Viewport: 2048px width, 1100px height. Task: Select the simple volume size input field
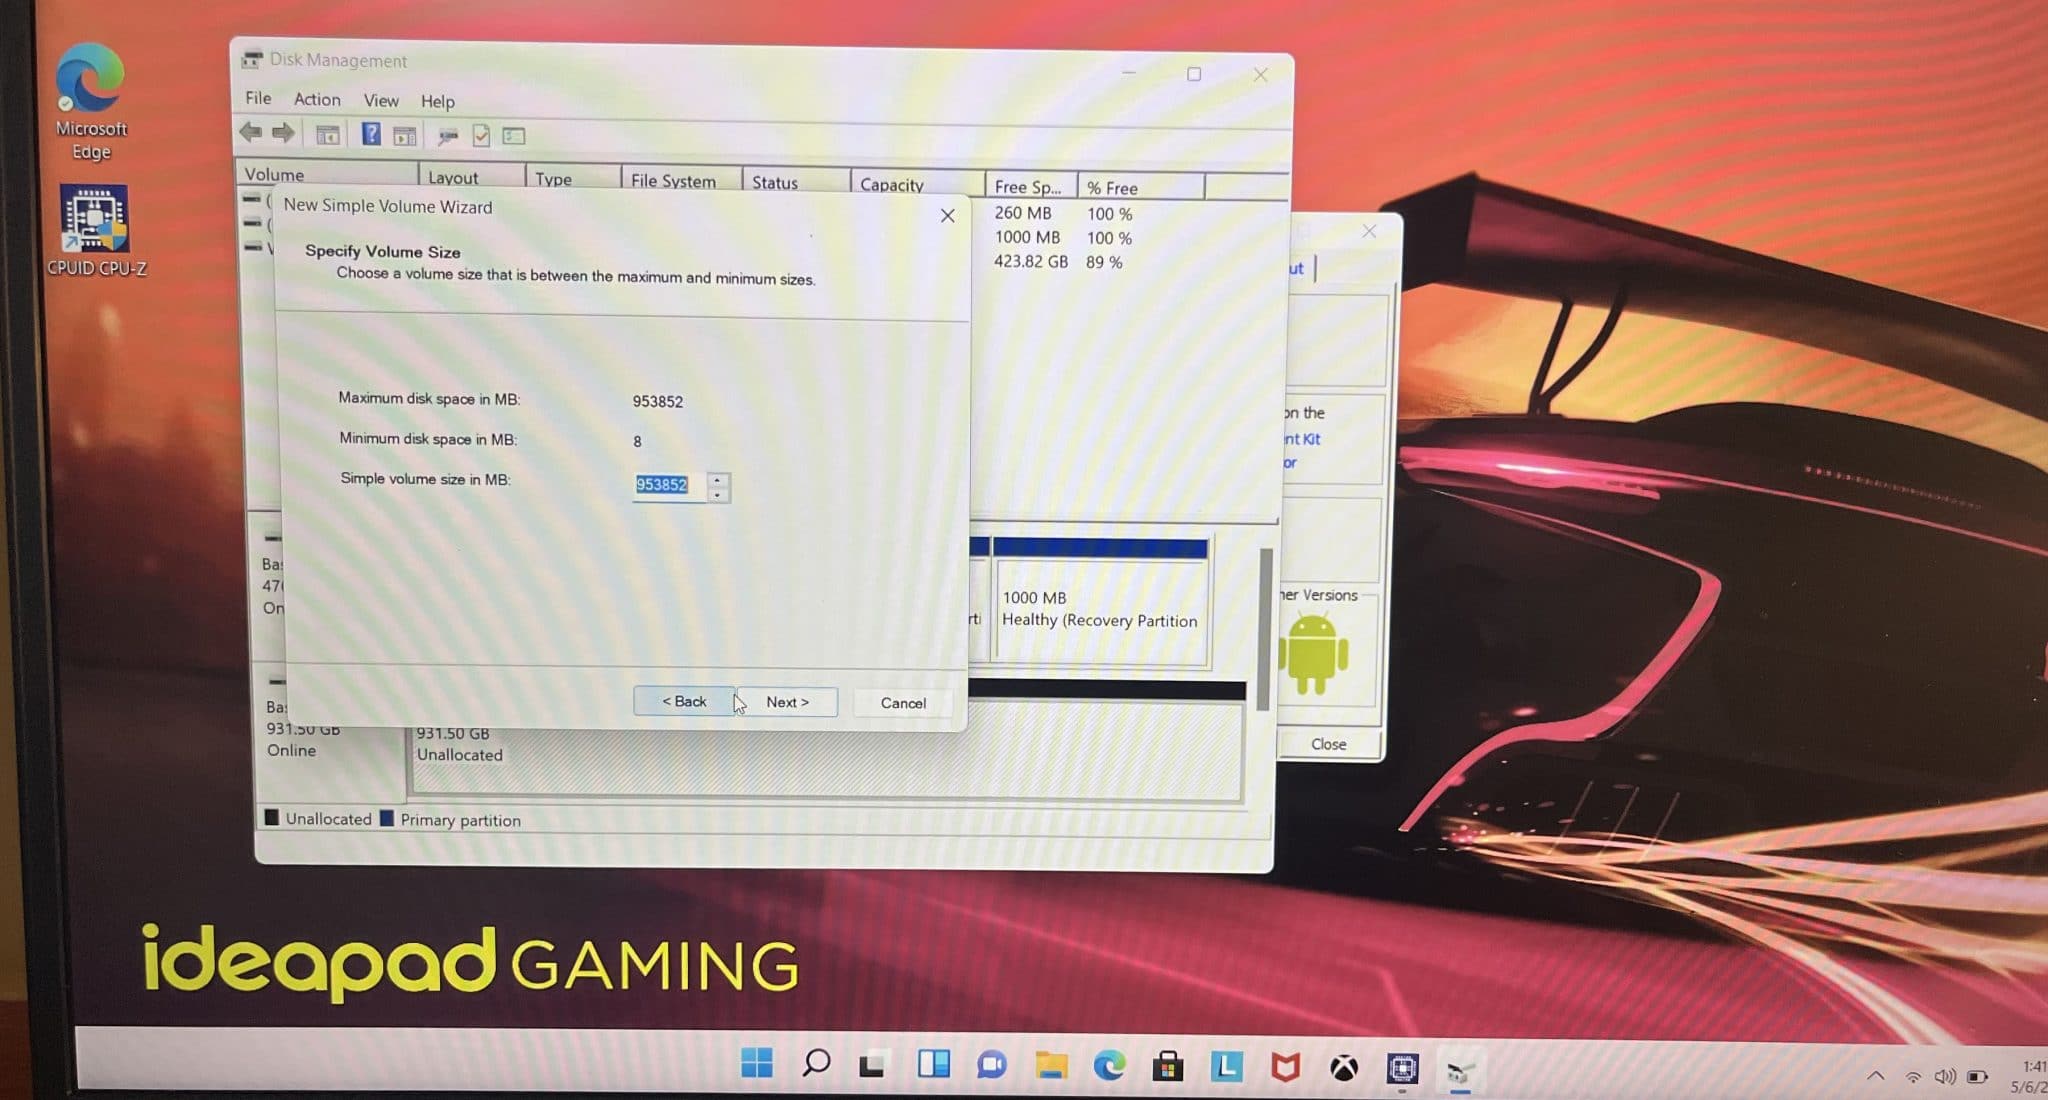coord(663,485)
